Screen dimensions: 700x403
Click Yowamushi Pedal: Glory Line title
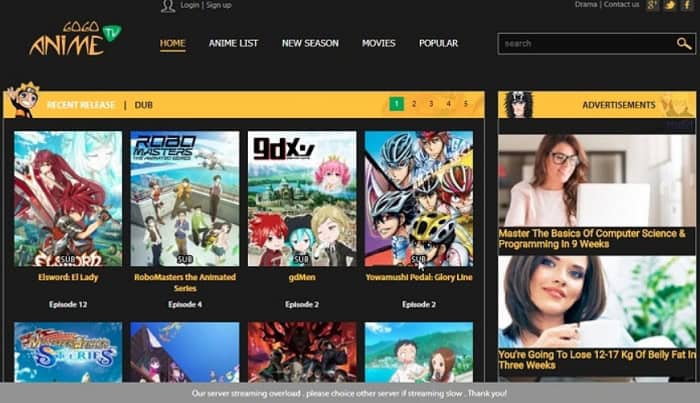pos(419,277)
